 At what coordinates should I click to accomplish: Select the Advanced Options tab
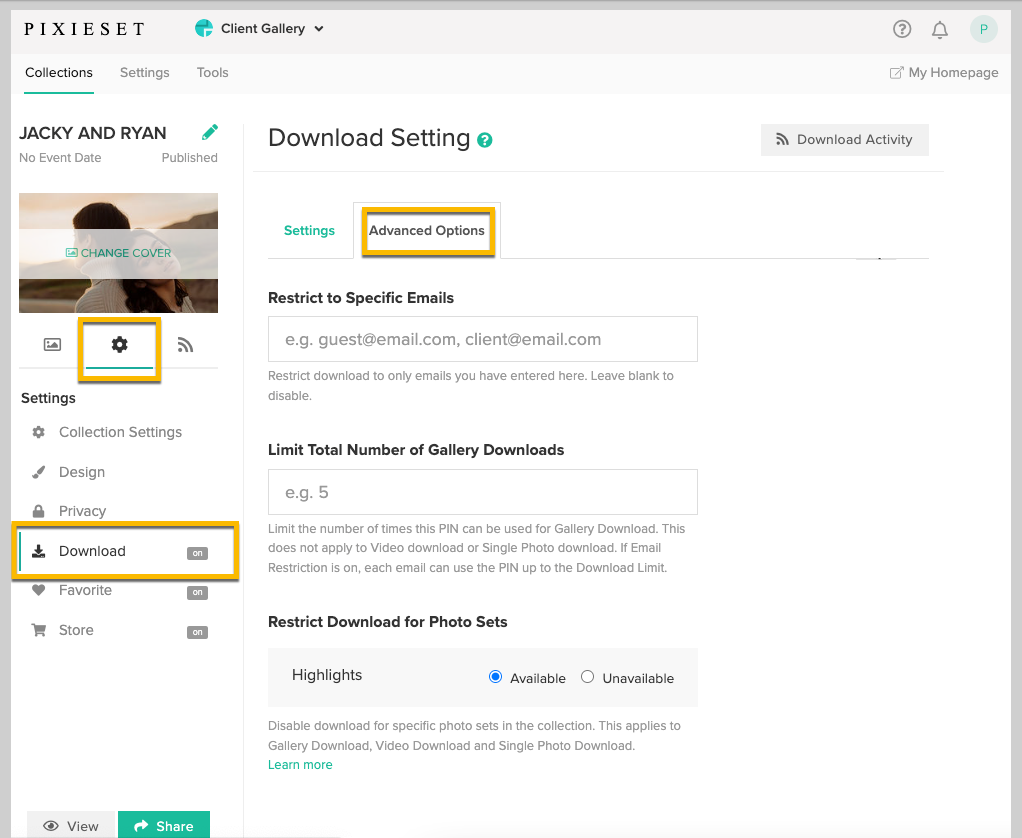pos(427,231)
